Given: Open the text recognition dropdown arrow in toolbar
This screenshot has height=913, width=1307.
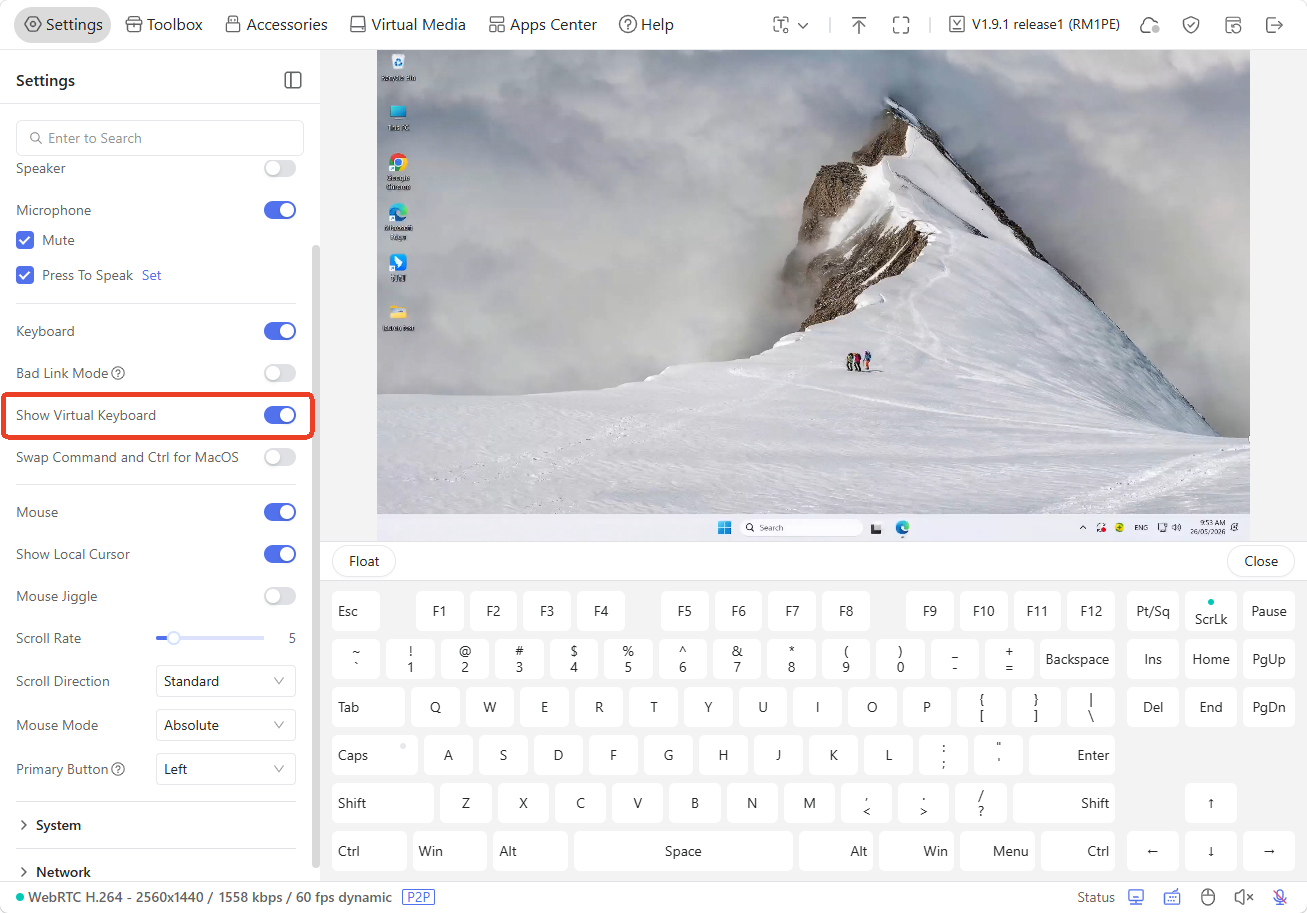Looking at the screenshot, I should (803, 25).
